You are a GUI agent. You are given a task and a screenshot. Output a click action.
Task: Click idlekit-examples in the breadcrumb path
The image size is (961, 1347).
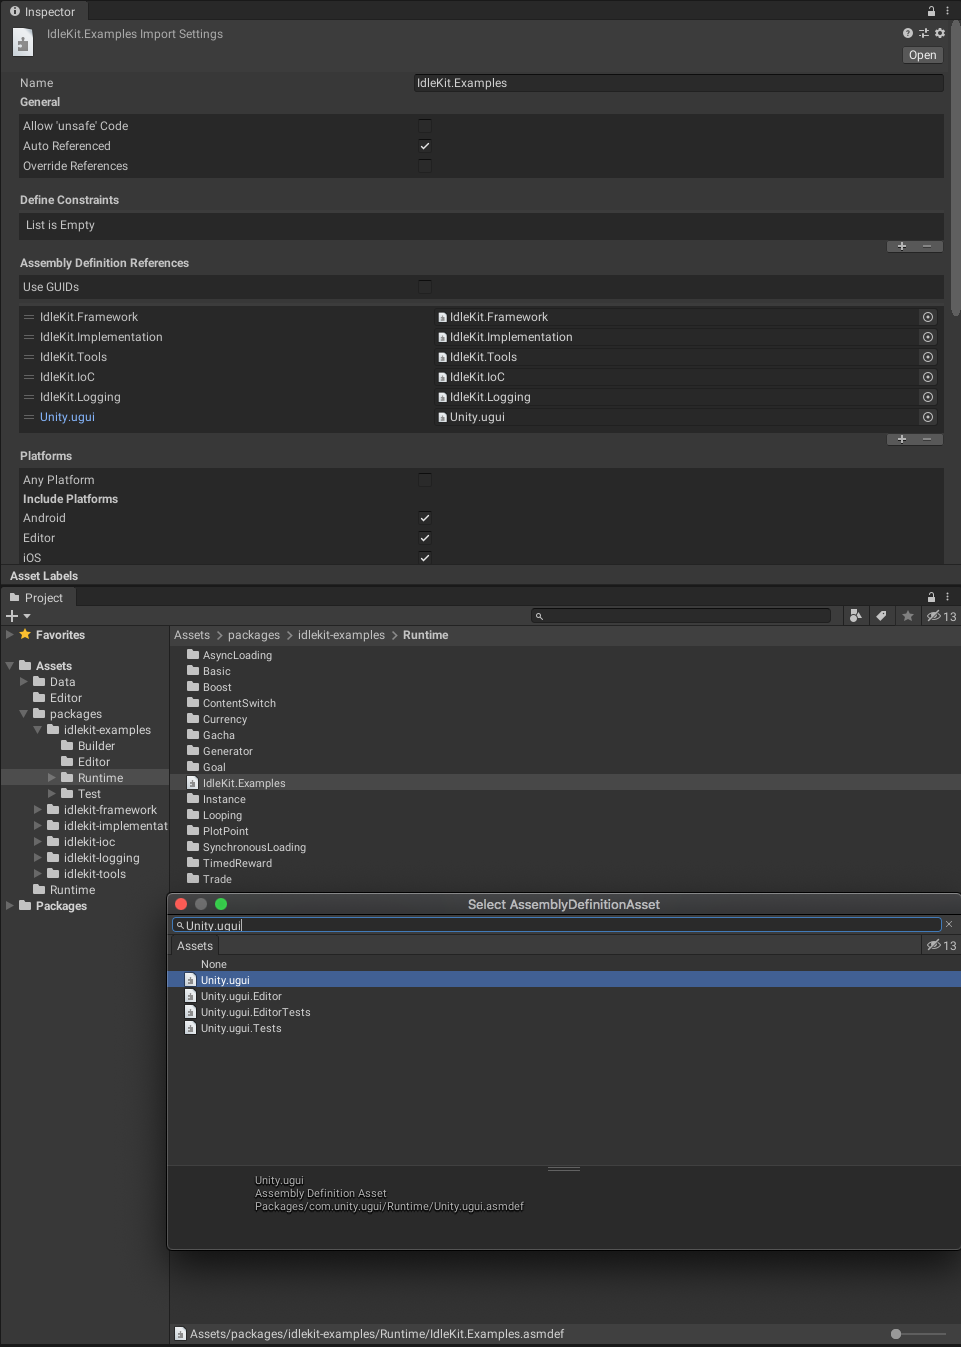click(x=341, y=635)
